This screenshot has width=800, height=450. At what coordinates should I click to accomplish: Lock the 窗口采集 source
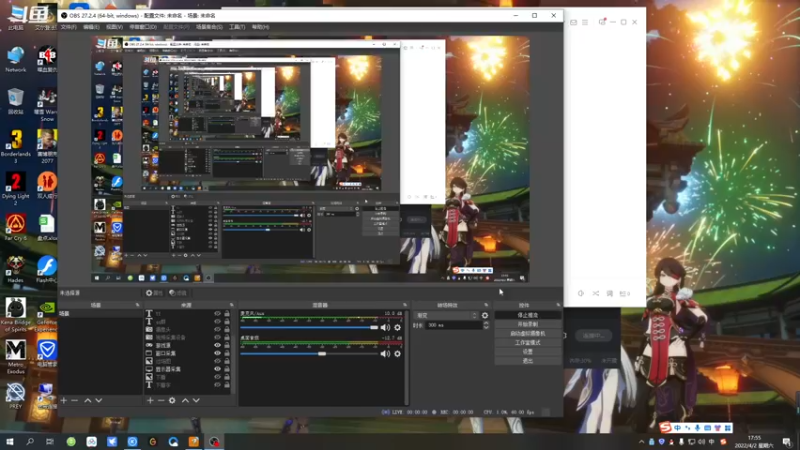tap(227, 353)
